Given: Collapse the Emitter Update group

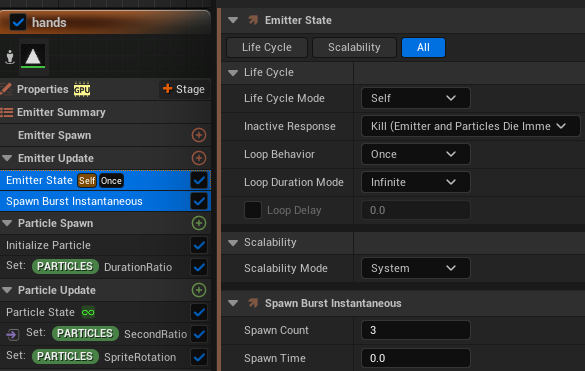Looking at the screenshot, I should pyautogui.click(x=7, y=158).
